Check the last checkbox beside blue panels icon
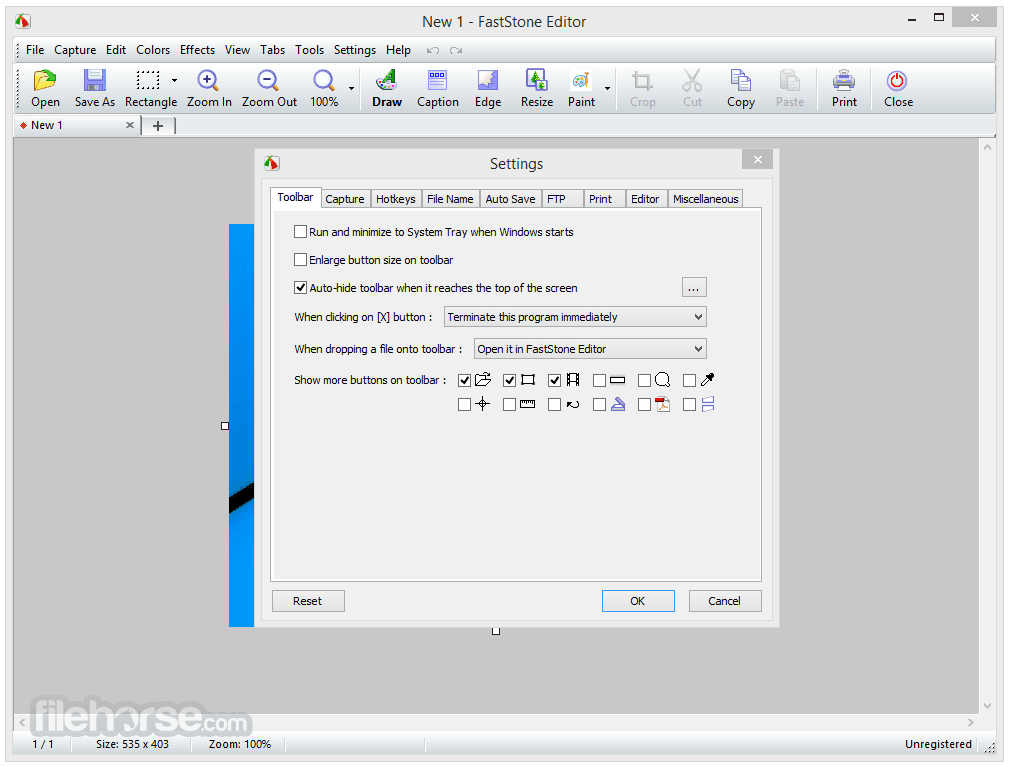The image size is (1009, 767). tap(689, 405)
